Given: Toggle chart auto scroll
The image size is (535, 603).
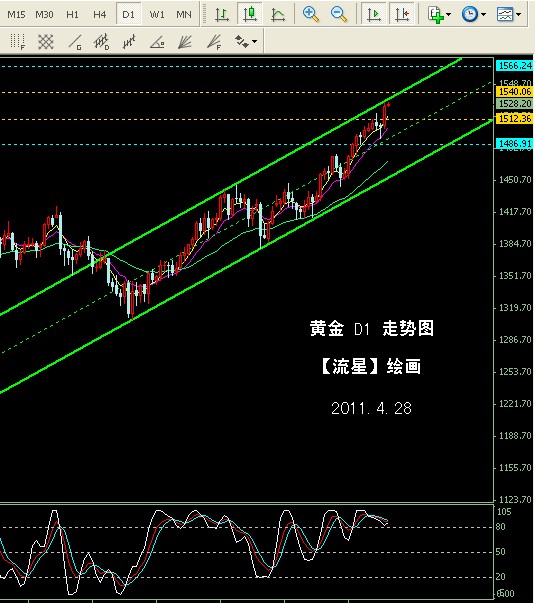Looking at the screenshot, I should (x=373, y=14).
